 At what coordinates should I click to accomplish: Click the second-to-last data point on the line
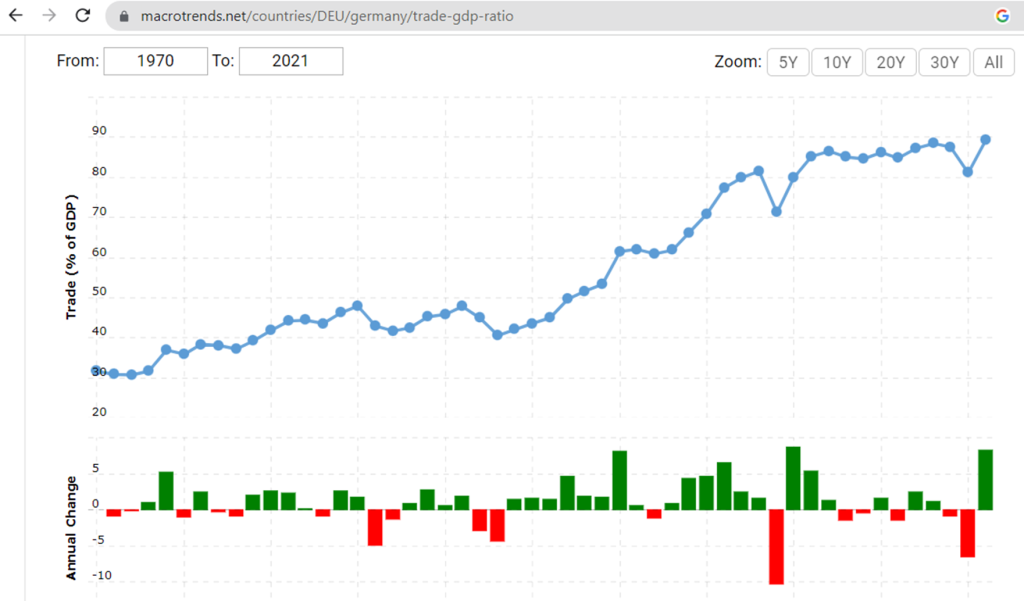click(x=968, y=172)
